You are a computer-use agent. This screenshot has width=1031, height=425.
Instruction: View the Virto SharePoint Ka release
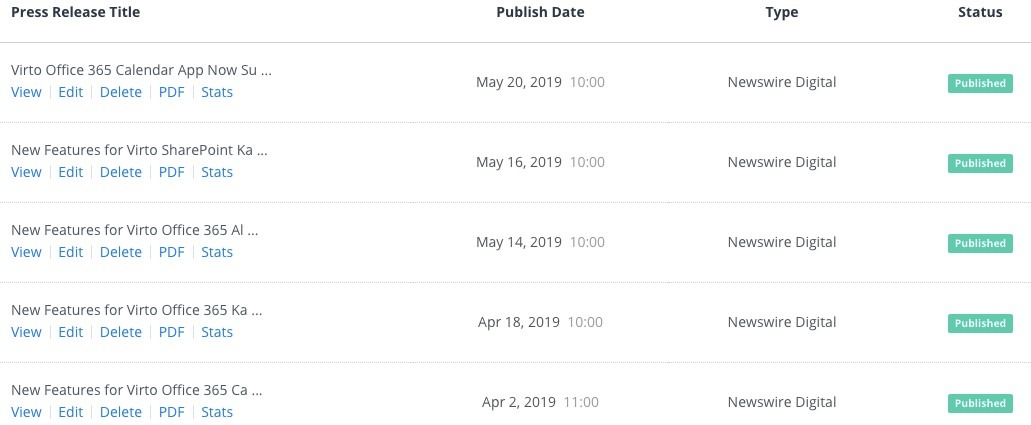tap(26, 172)
